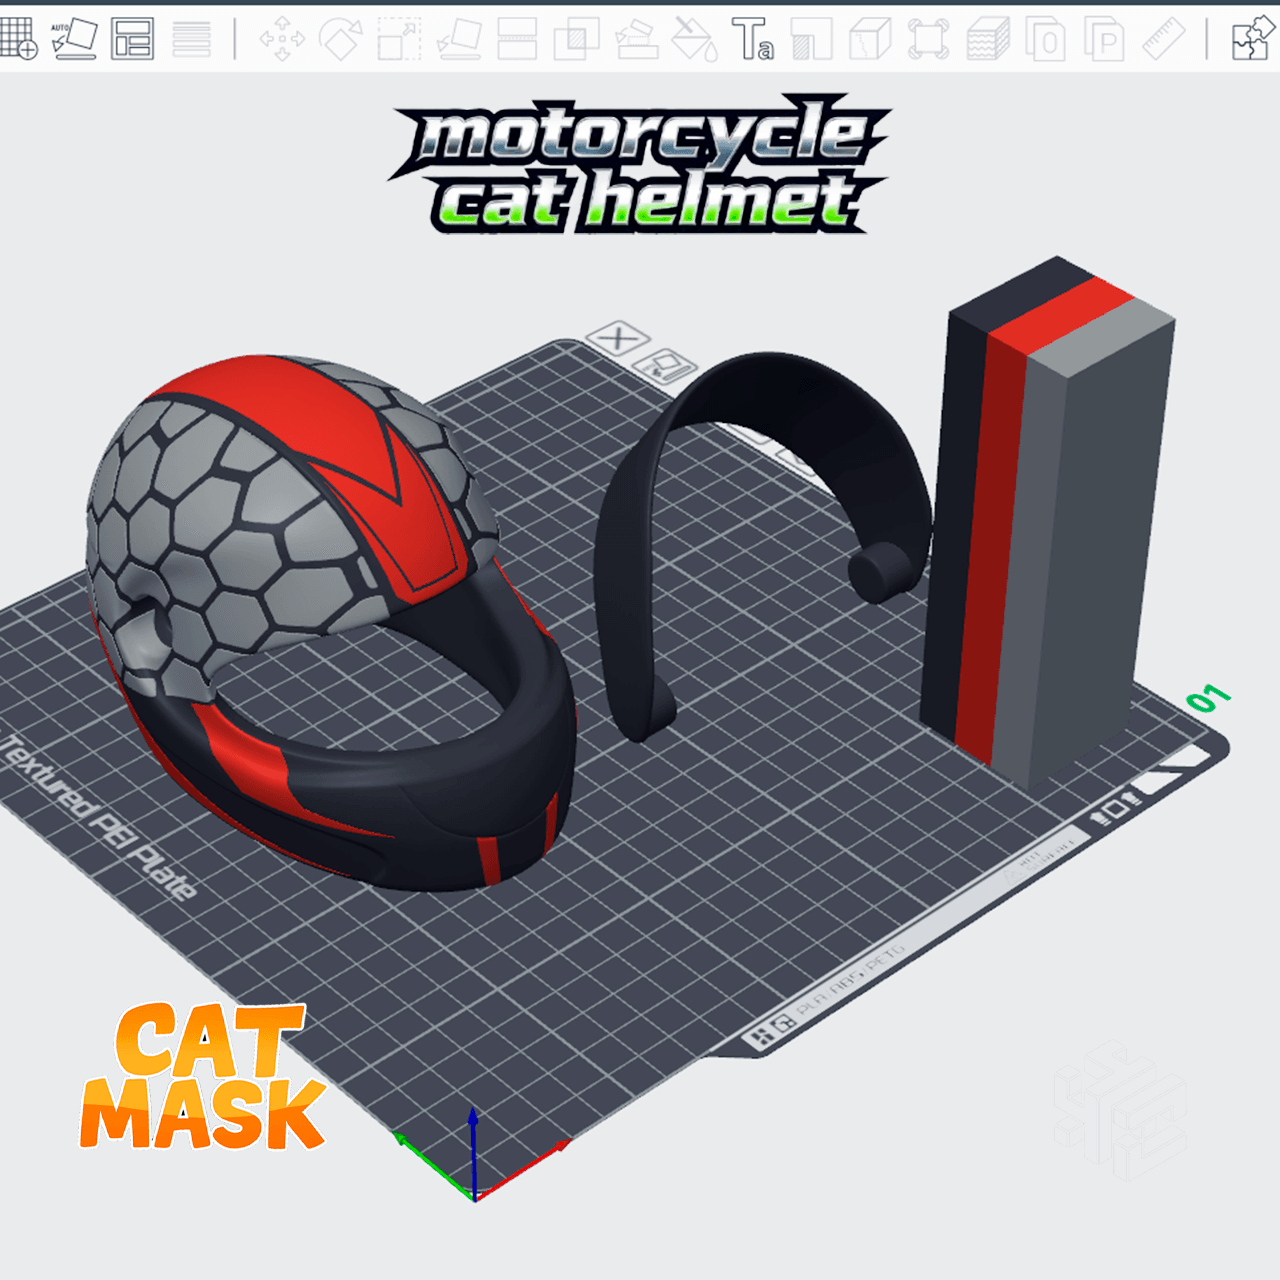Select the Scale tool
1280x1280 pixels.
point(399,40)
